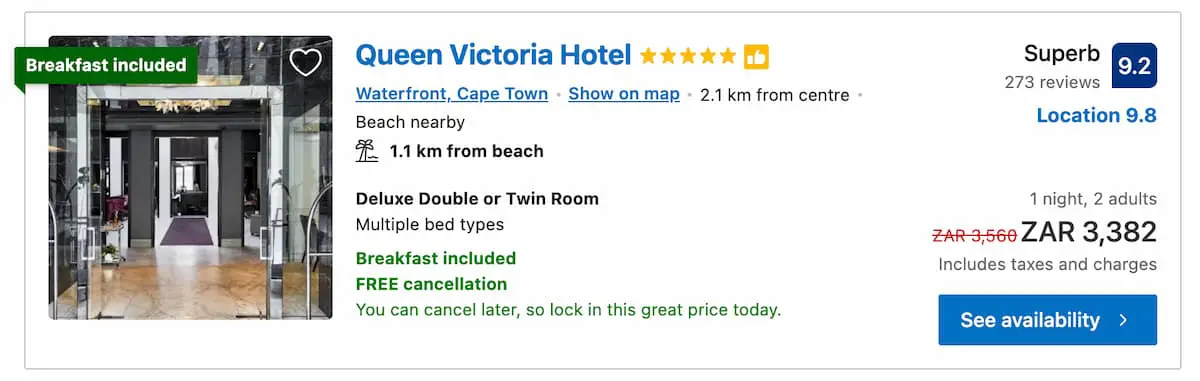Open the Waterfront, Cape Town link
This screenshot has width=1200, height=381.
click(452, 94)
